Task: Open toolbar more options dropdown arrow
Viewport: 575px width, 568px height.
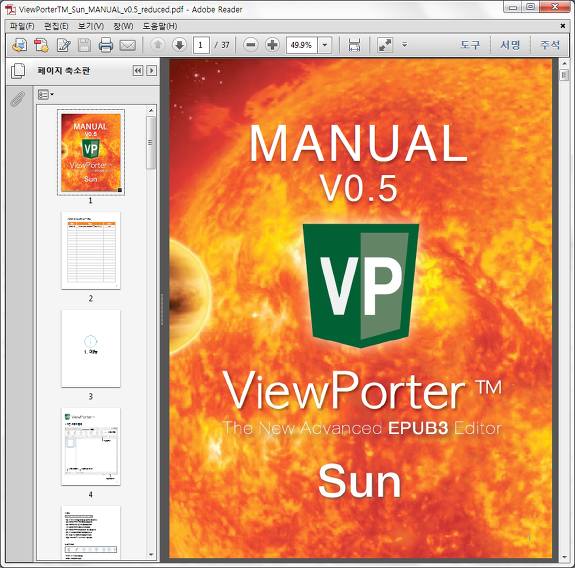Action: coord(404,45)
